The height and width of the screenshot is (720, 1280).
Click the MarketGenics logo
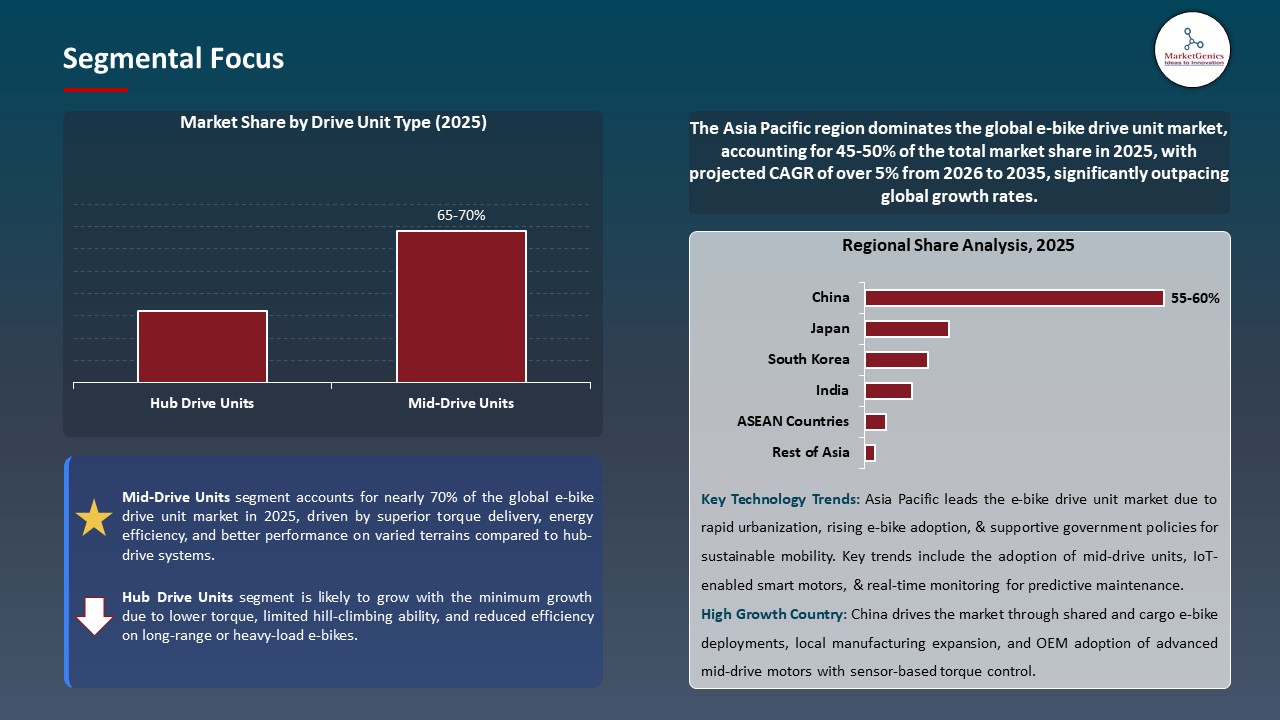point(1192,49)
